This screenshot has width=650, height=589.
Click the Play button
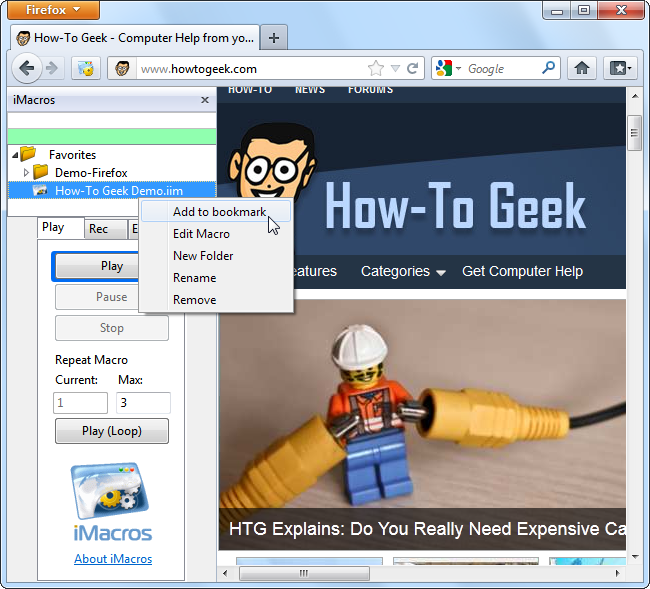pos(97,266)
